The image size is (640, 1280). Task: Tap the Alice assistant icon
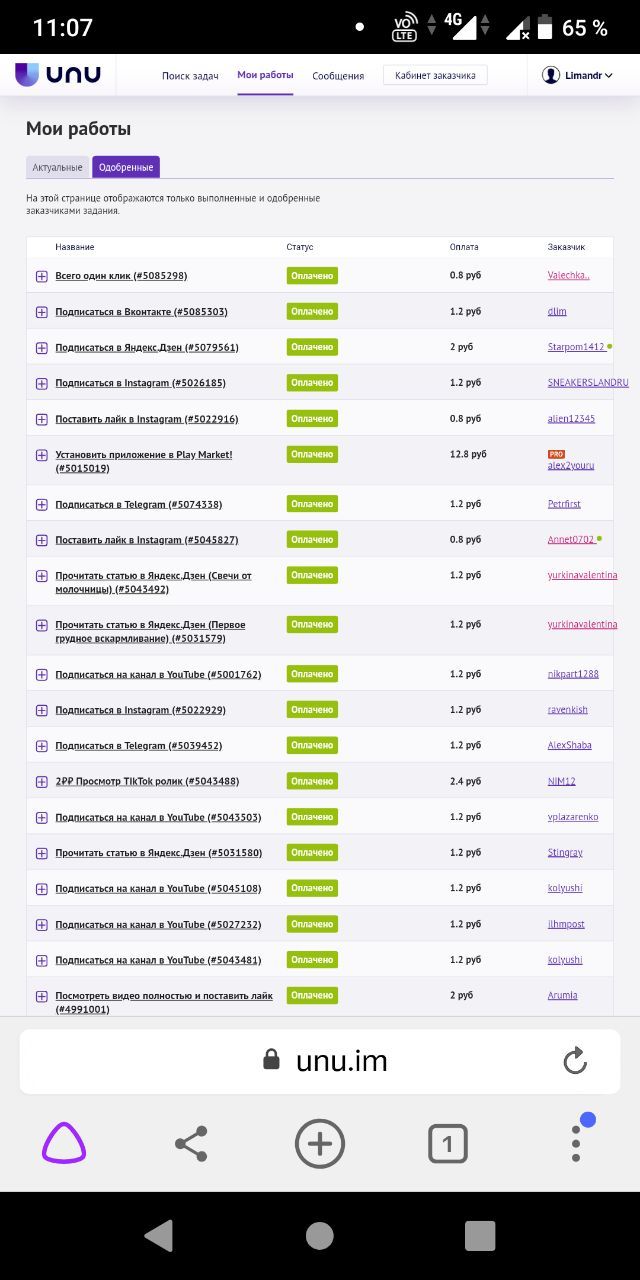(x=64, y=1143)
